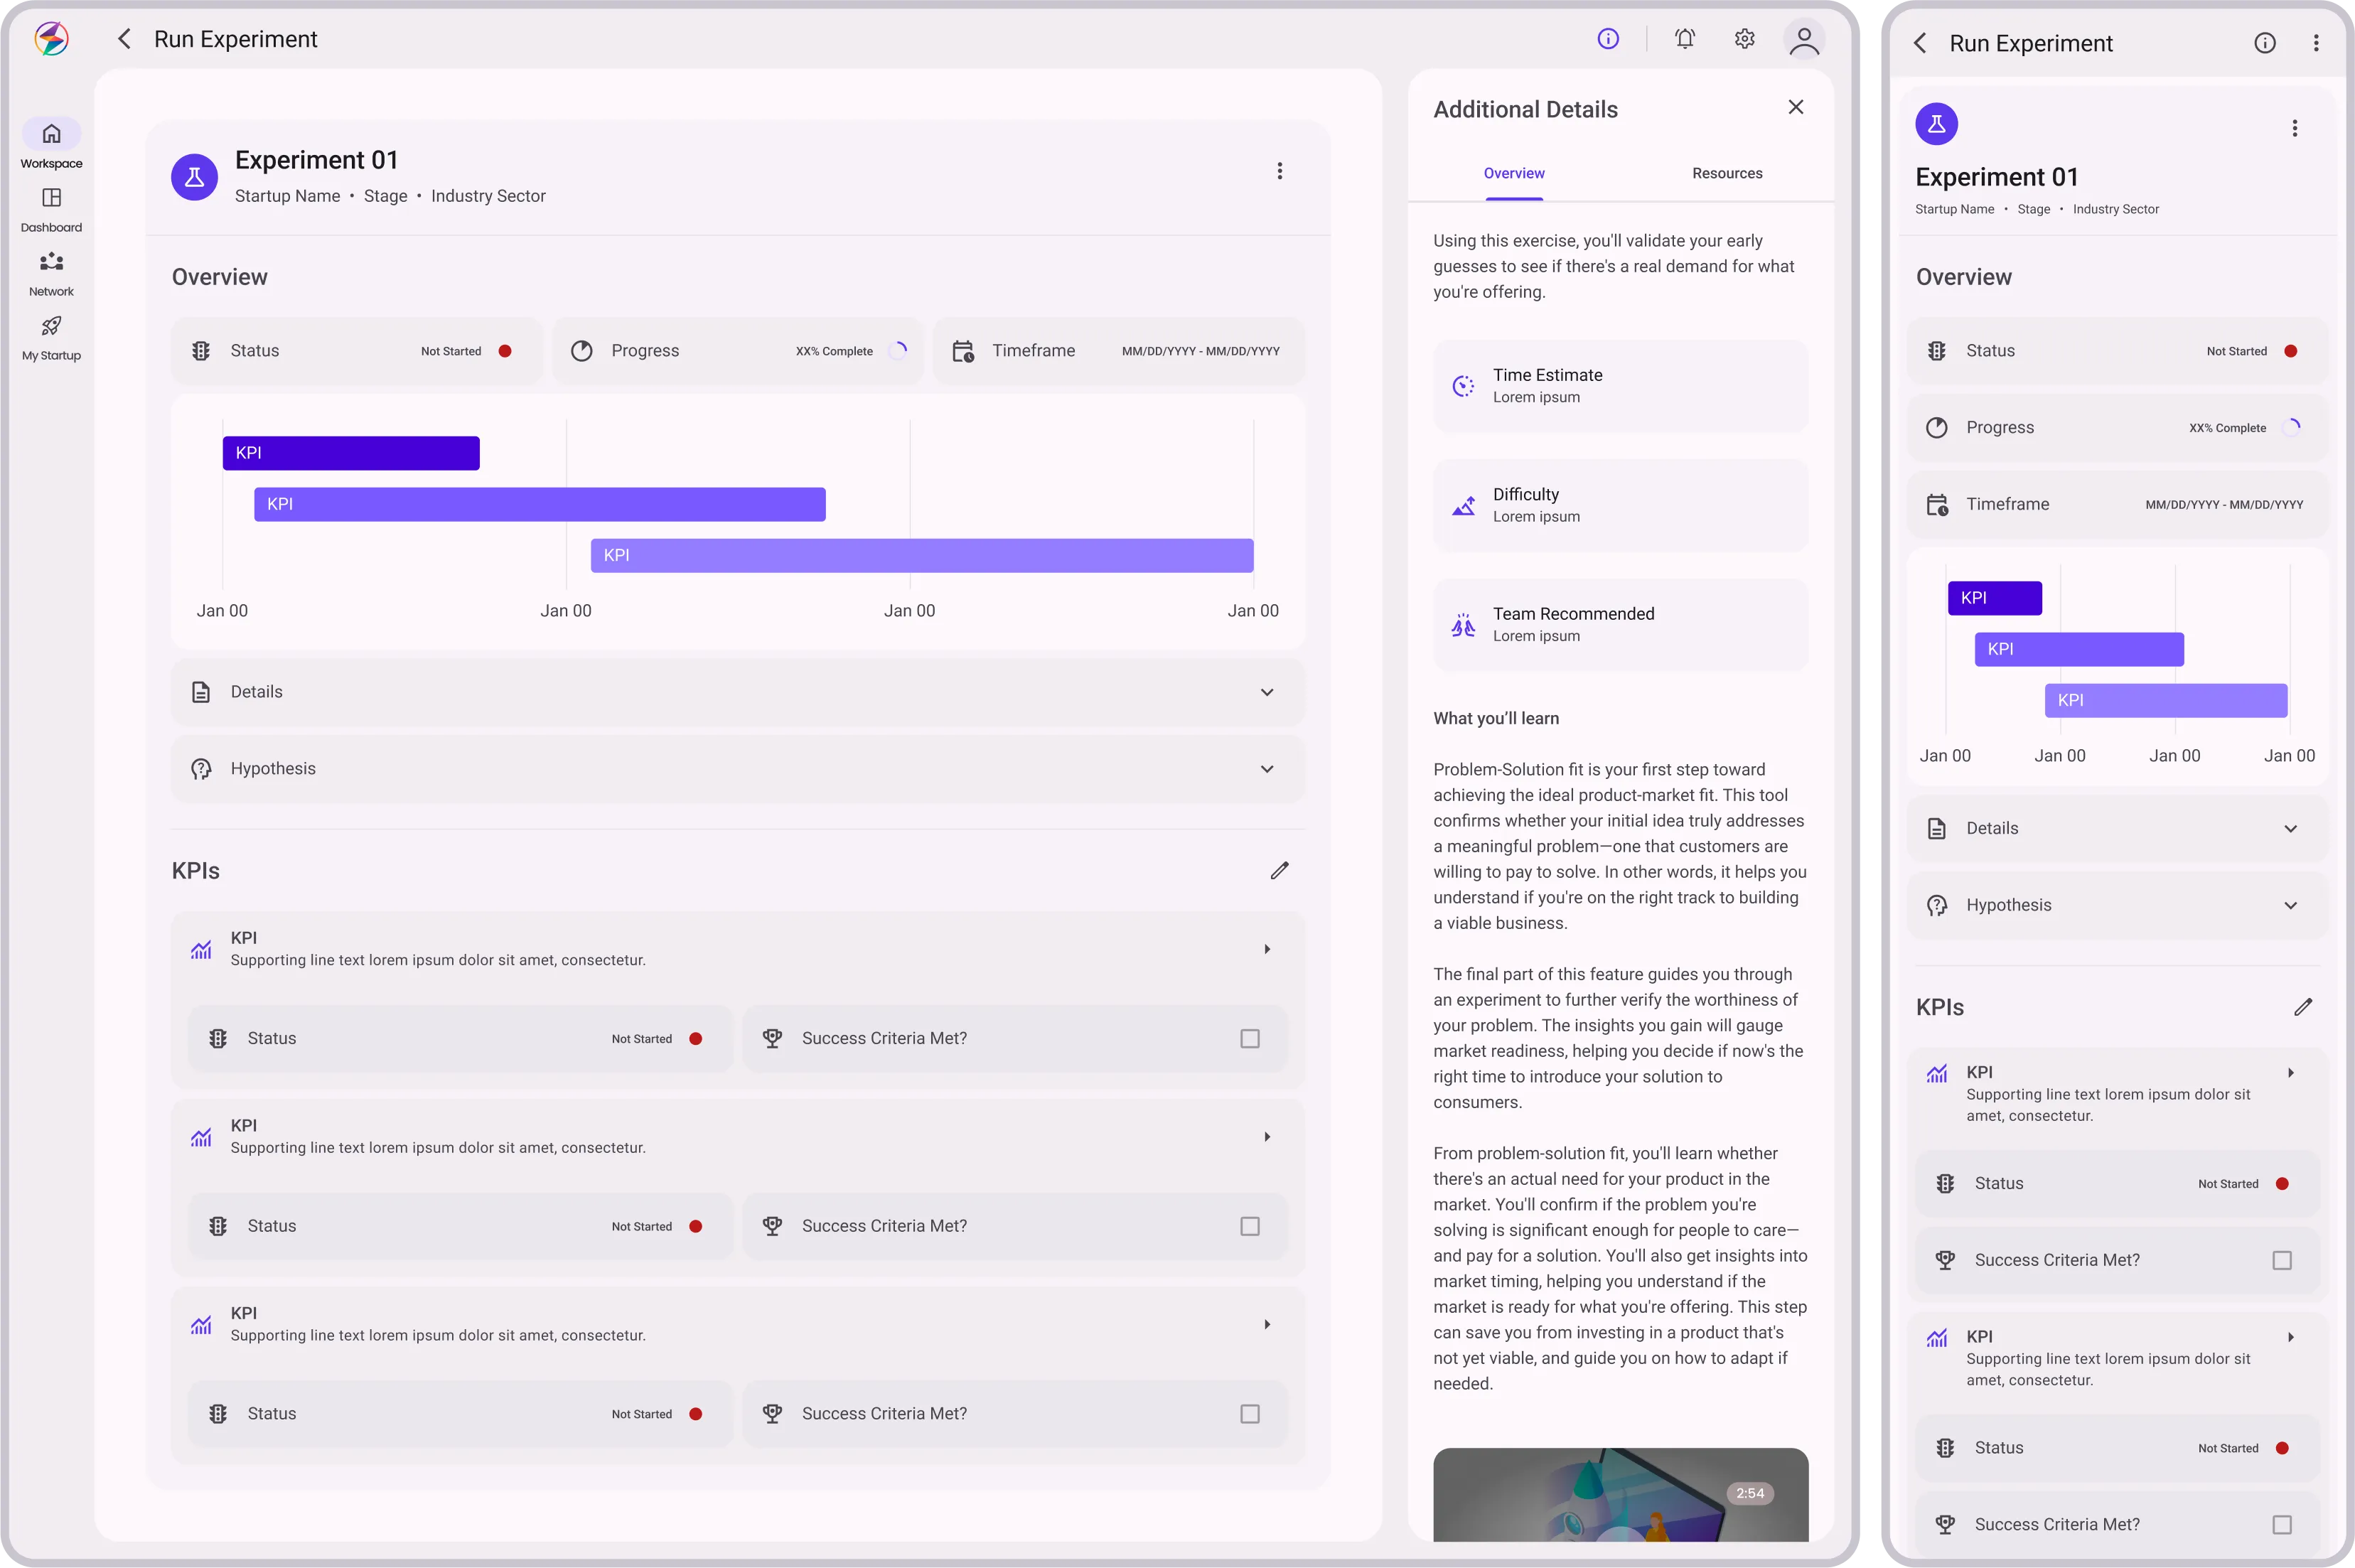Check third KPI Success Criteria Met checkbox
Screen dimensions: 2355x1568
(1249, 1414)
